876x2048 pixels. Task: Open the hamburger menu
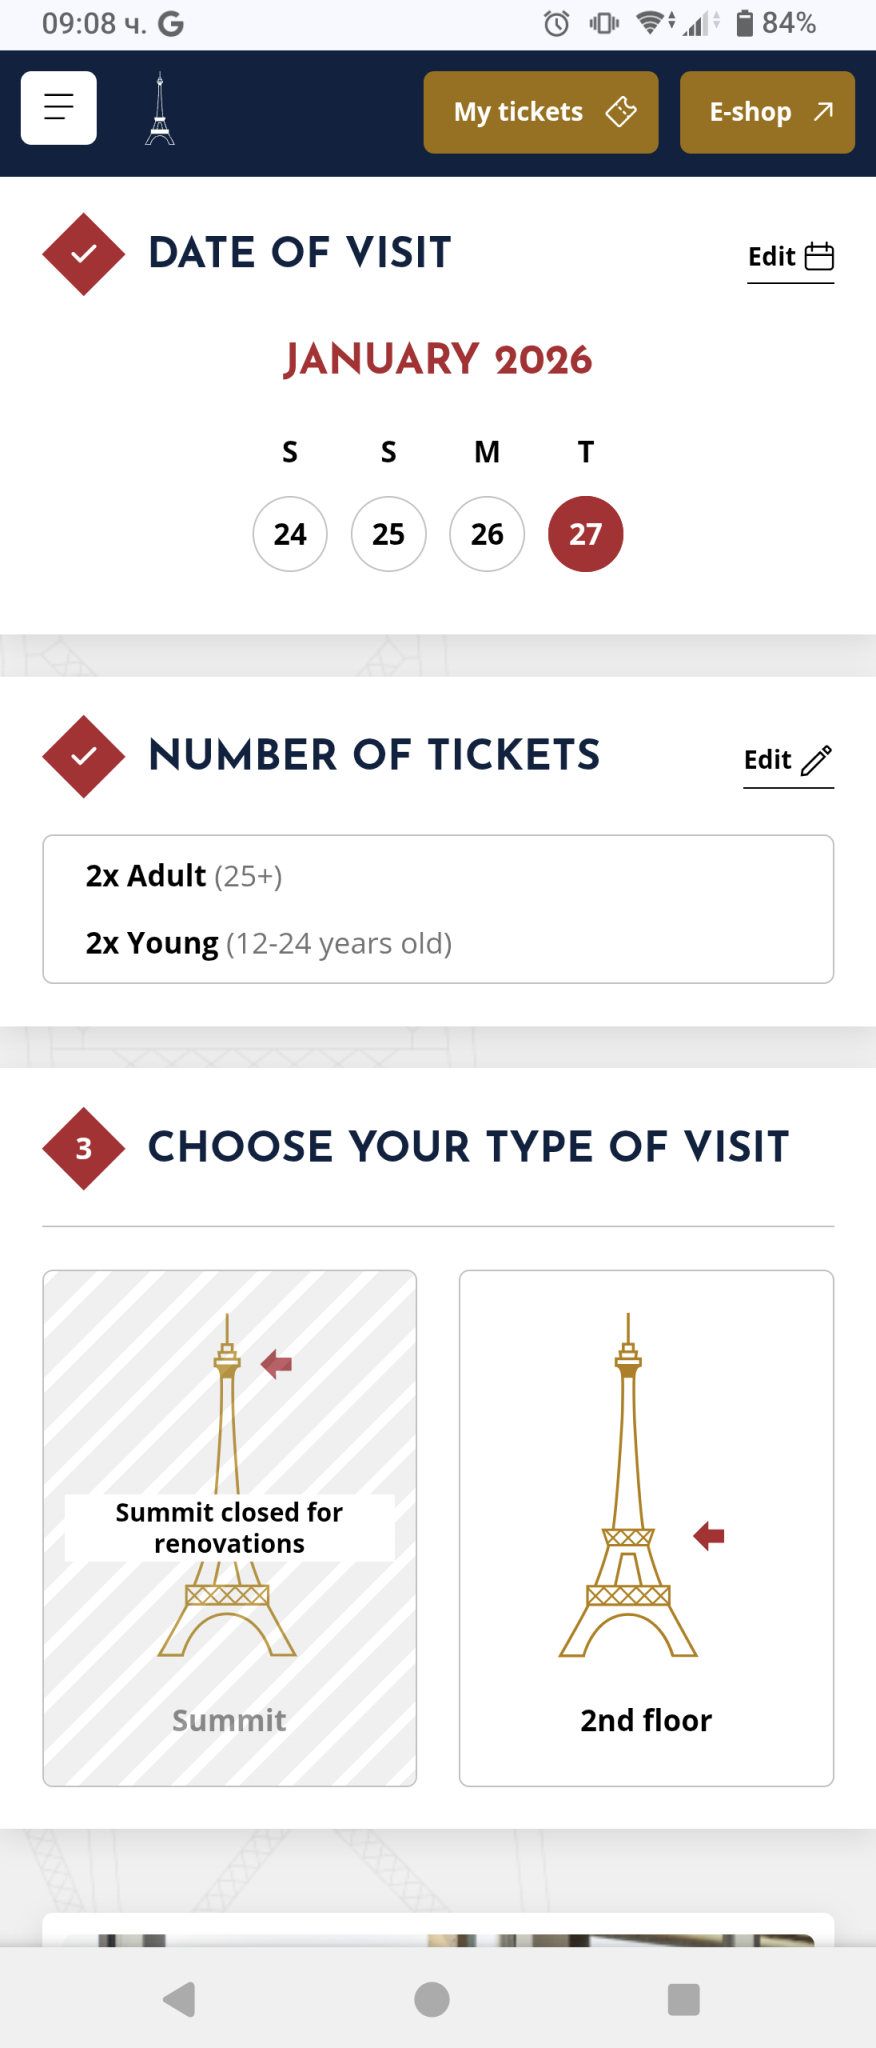pyautogui.click(x=59, y=108)
